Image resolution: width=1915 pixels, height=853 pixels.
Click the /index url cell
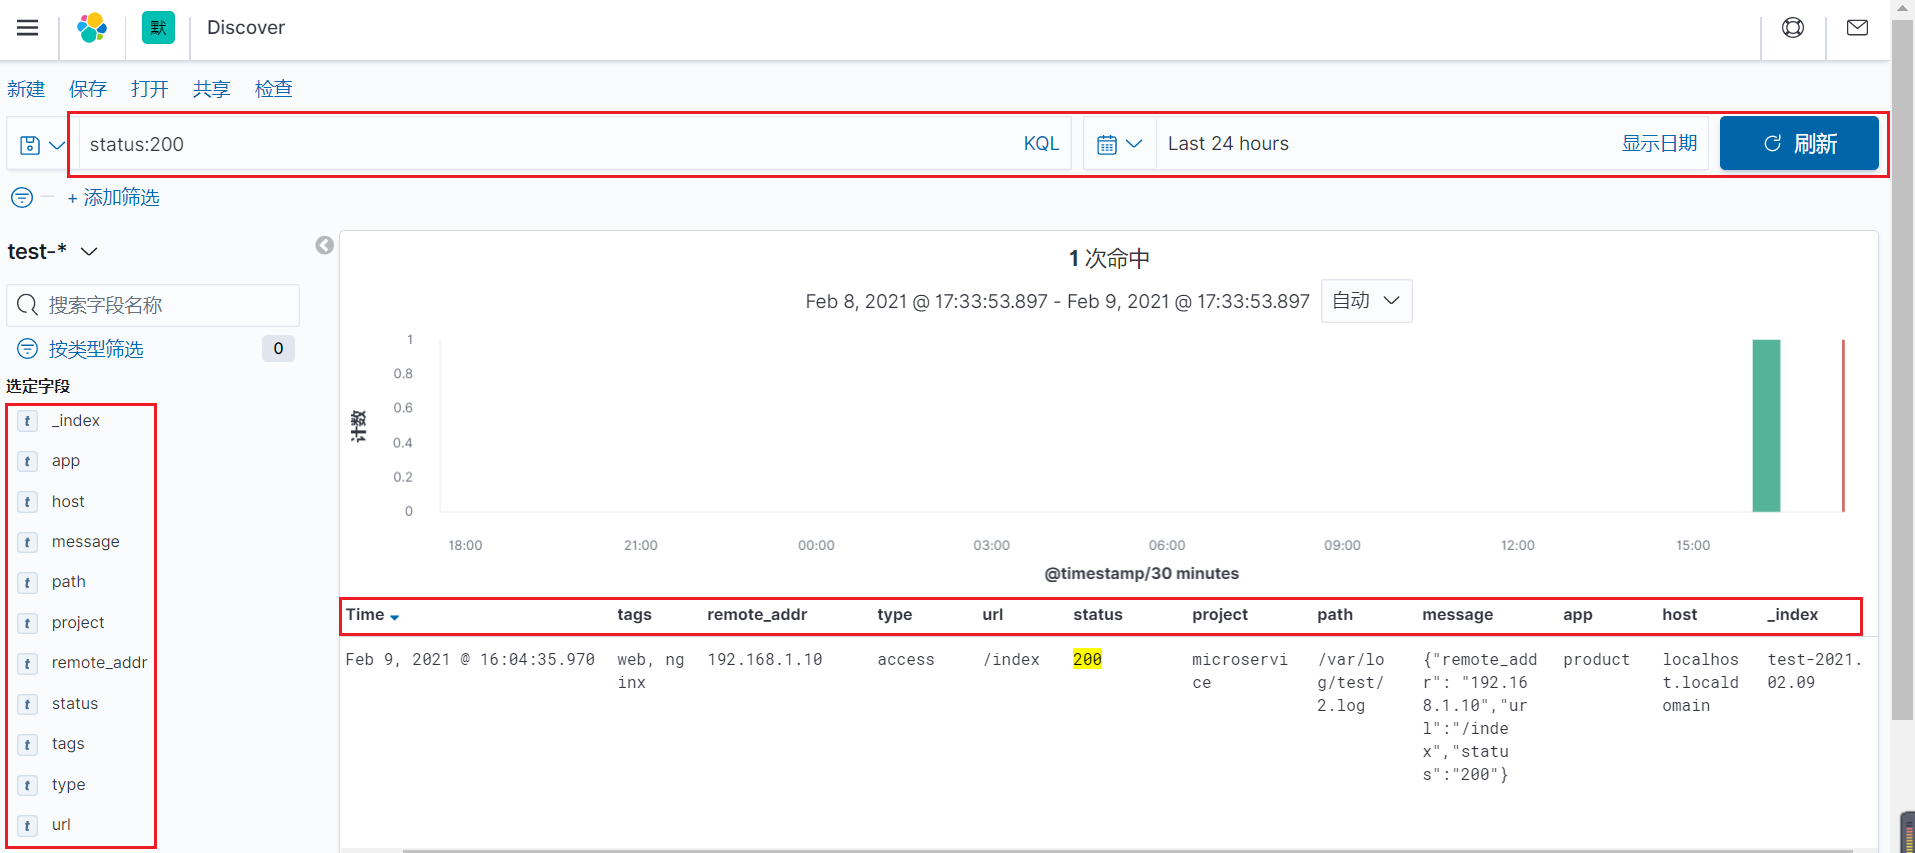coord(1011,660)
